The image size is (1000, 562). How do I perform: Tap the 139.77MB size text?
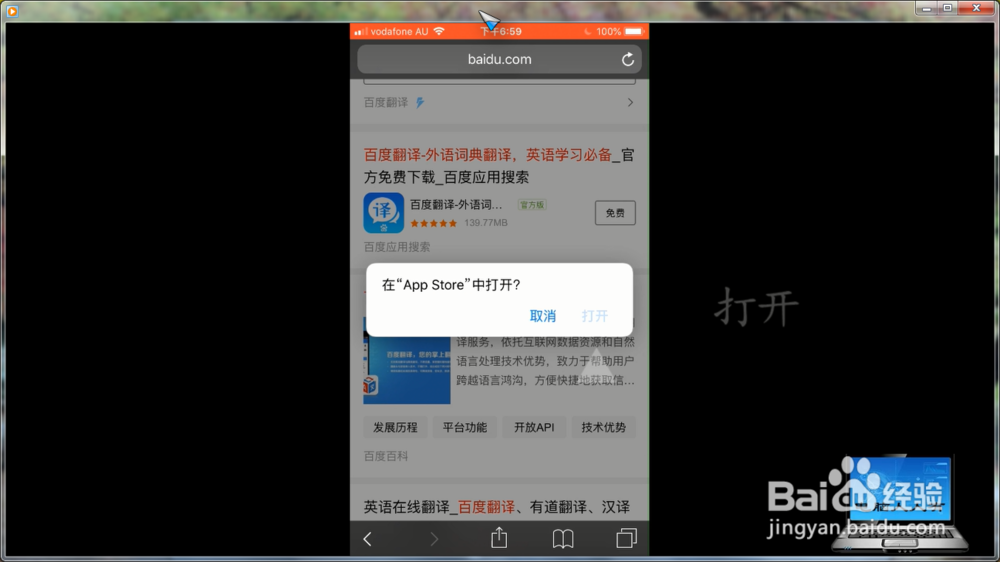pyautogui.click(x=486, y=223)
